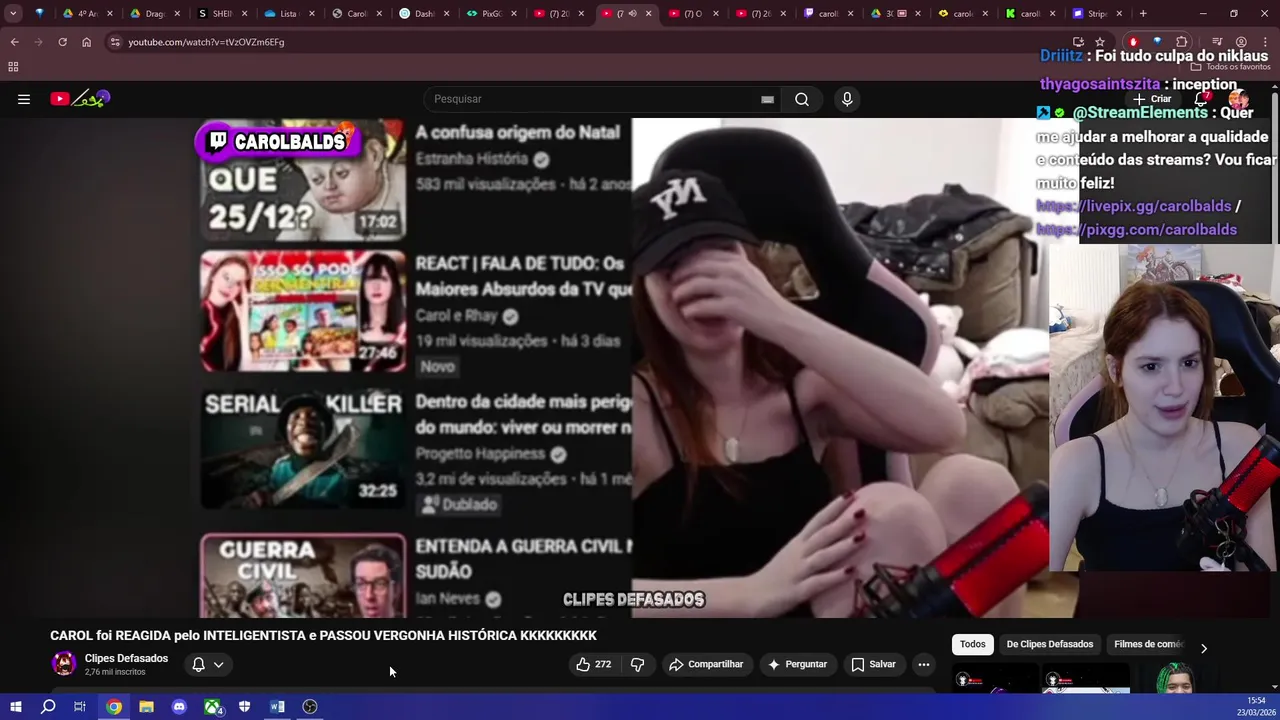1280x720 pixels.
Task: Open YouTube notifications bell
Action: pyautogui.click(x=1202, y=99)
